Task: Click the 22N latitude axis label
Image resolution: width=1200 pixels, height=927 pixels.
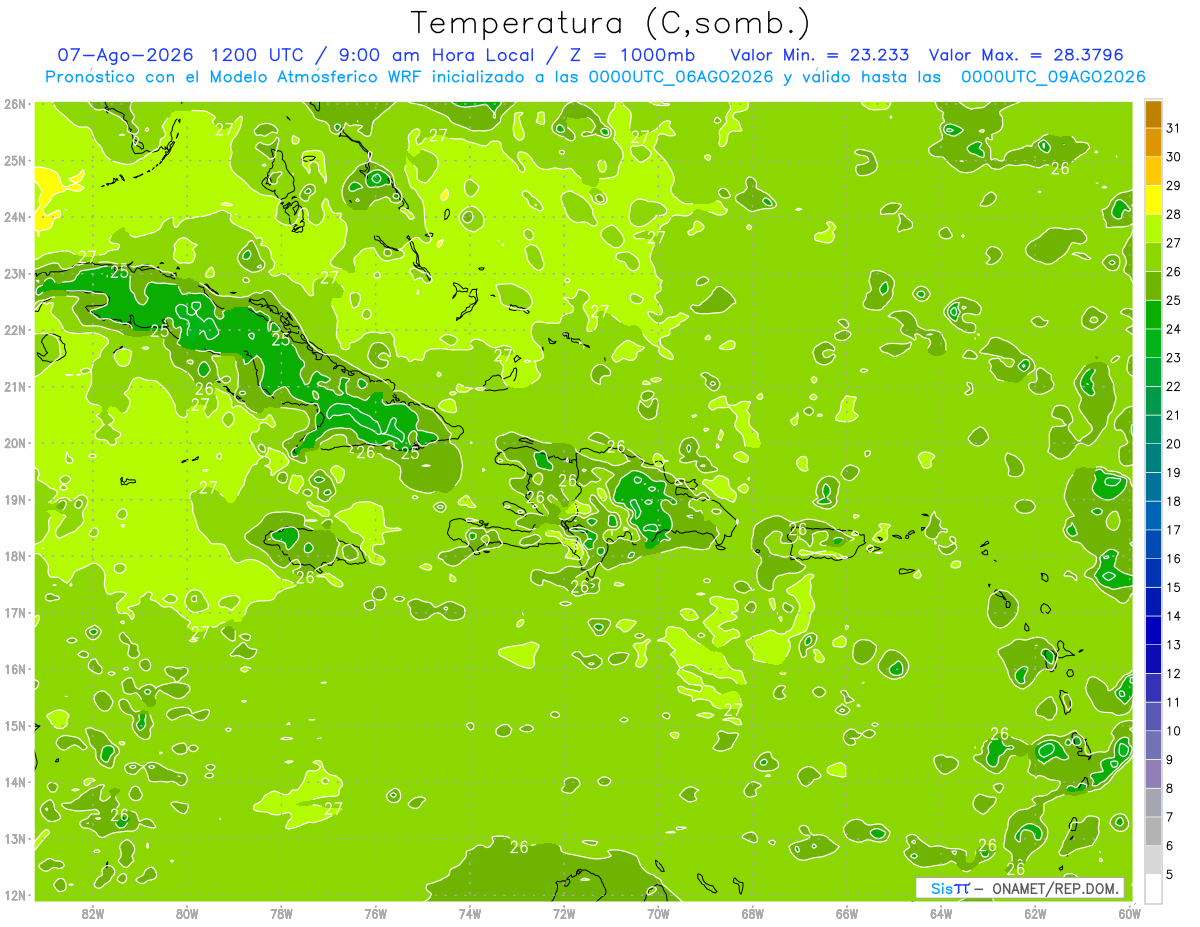Action: pyautogui.click(x=15, y=330)
